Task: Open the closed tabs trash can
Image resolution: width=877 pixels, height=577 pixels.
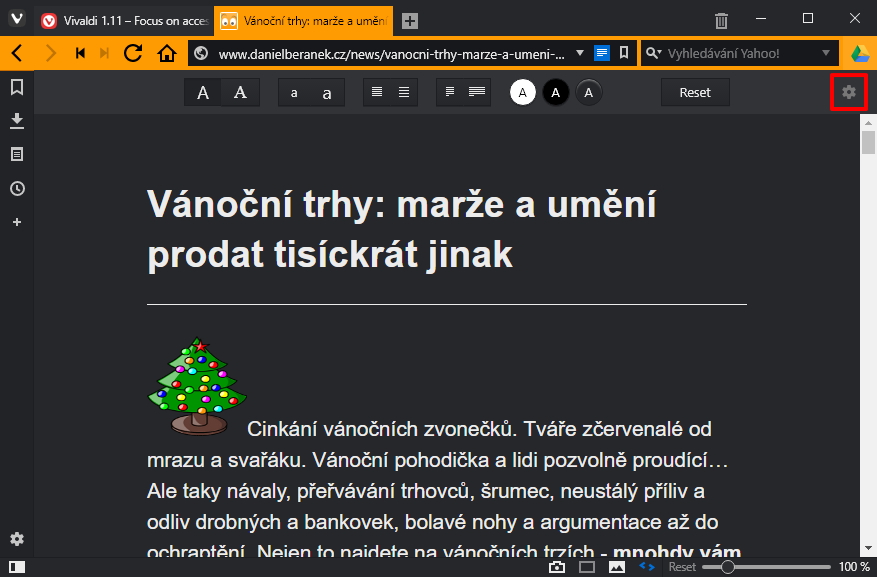Action: click(x=721, y=21)
